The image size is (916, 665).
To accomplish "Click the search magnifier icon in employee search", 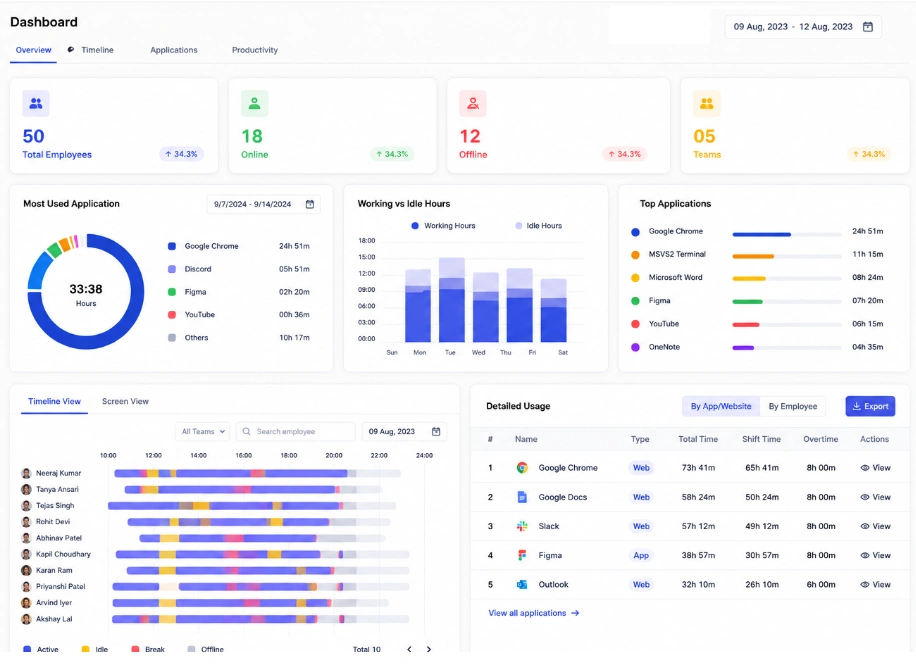I will click(x=247, y=431).
